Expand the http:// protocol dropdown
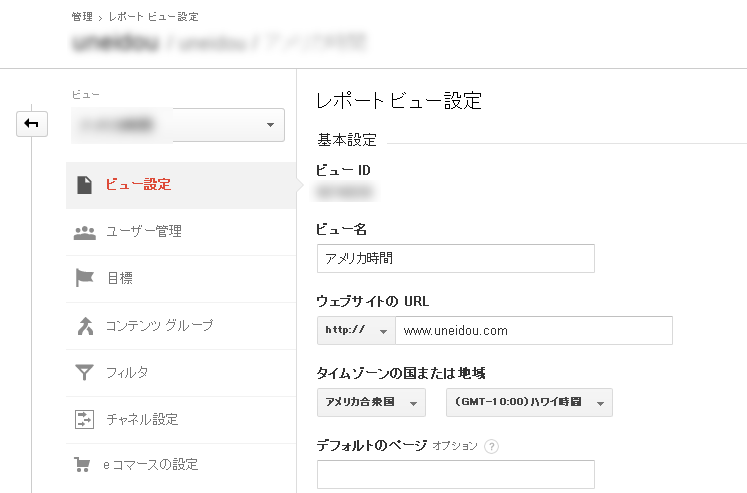Screen dimensions: 747x493 pyautogui.click(x=355, y=330)
